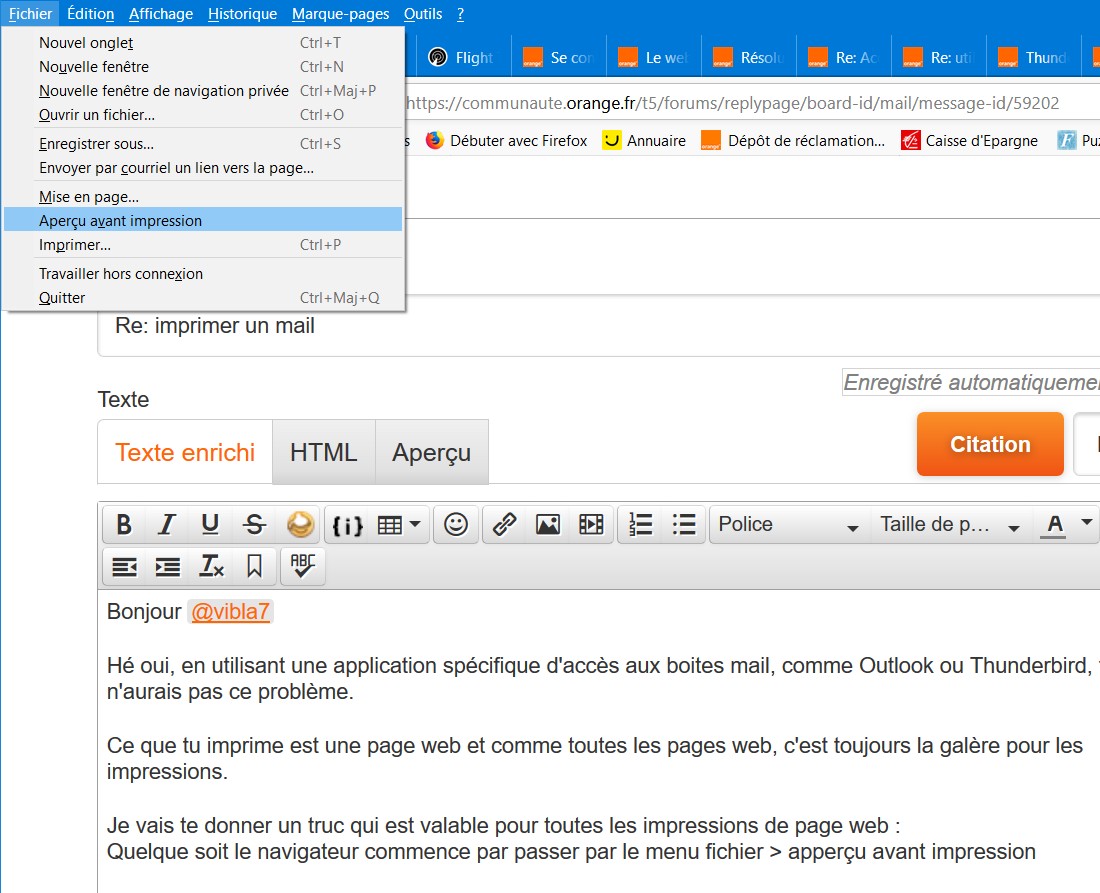Insert an image into the post

point(548,525)
